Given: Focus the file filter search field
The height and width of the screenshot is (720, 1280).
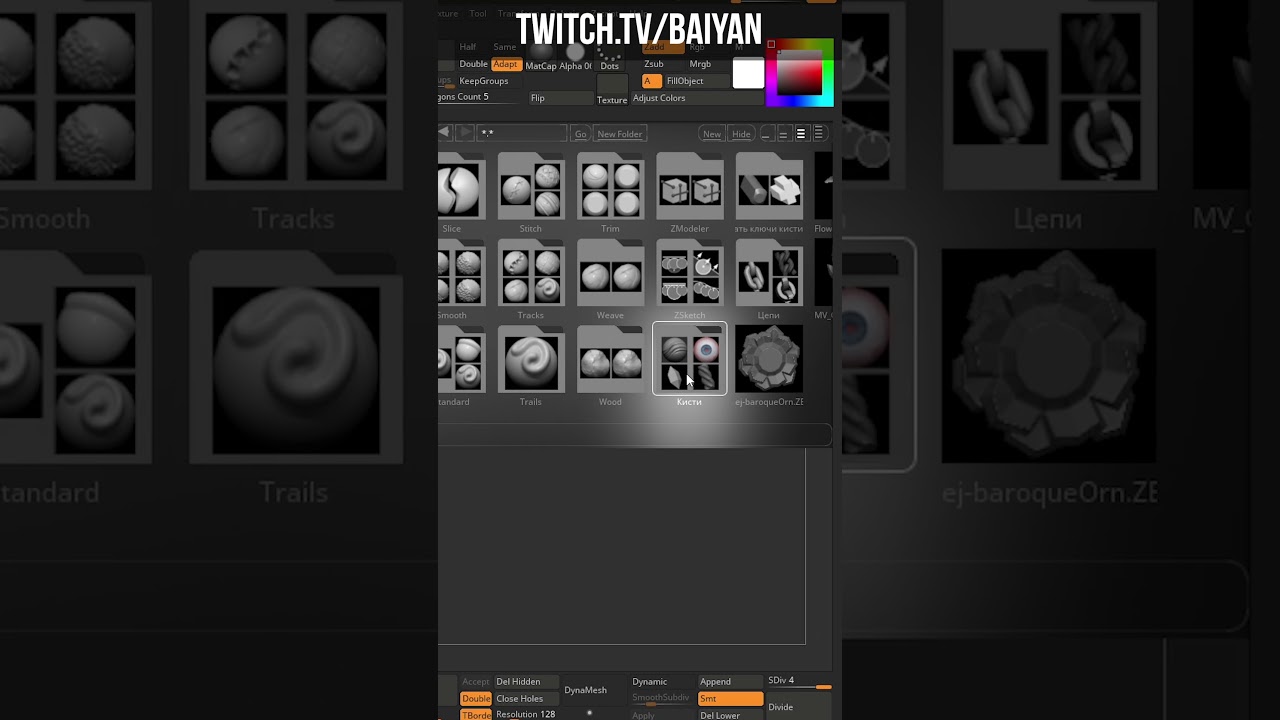Looking at the screenshot, I should [x=522, y=134].
